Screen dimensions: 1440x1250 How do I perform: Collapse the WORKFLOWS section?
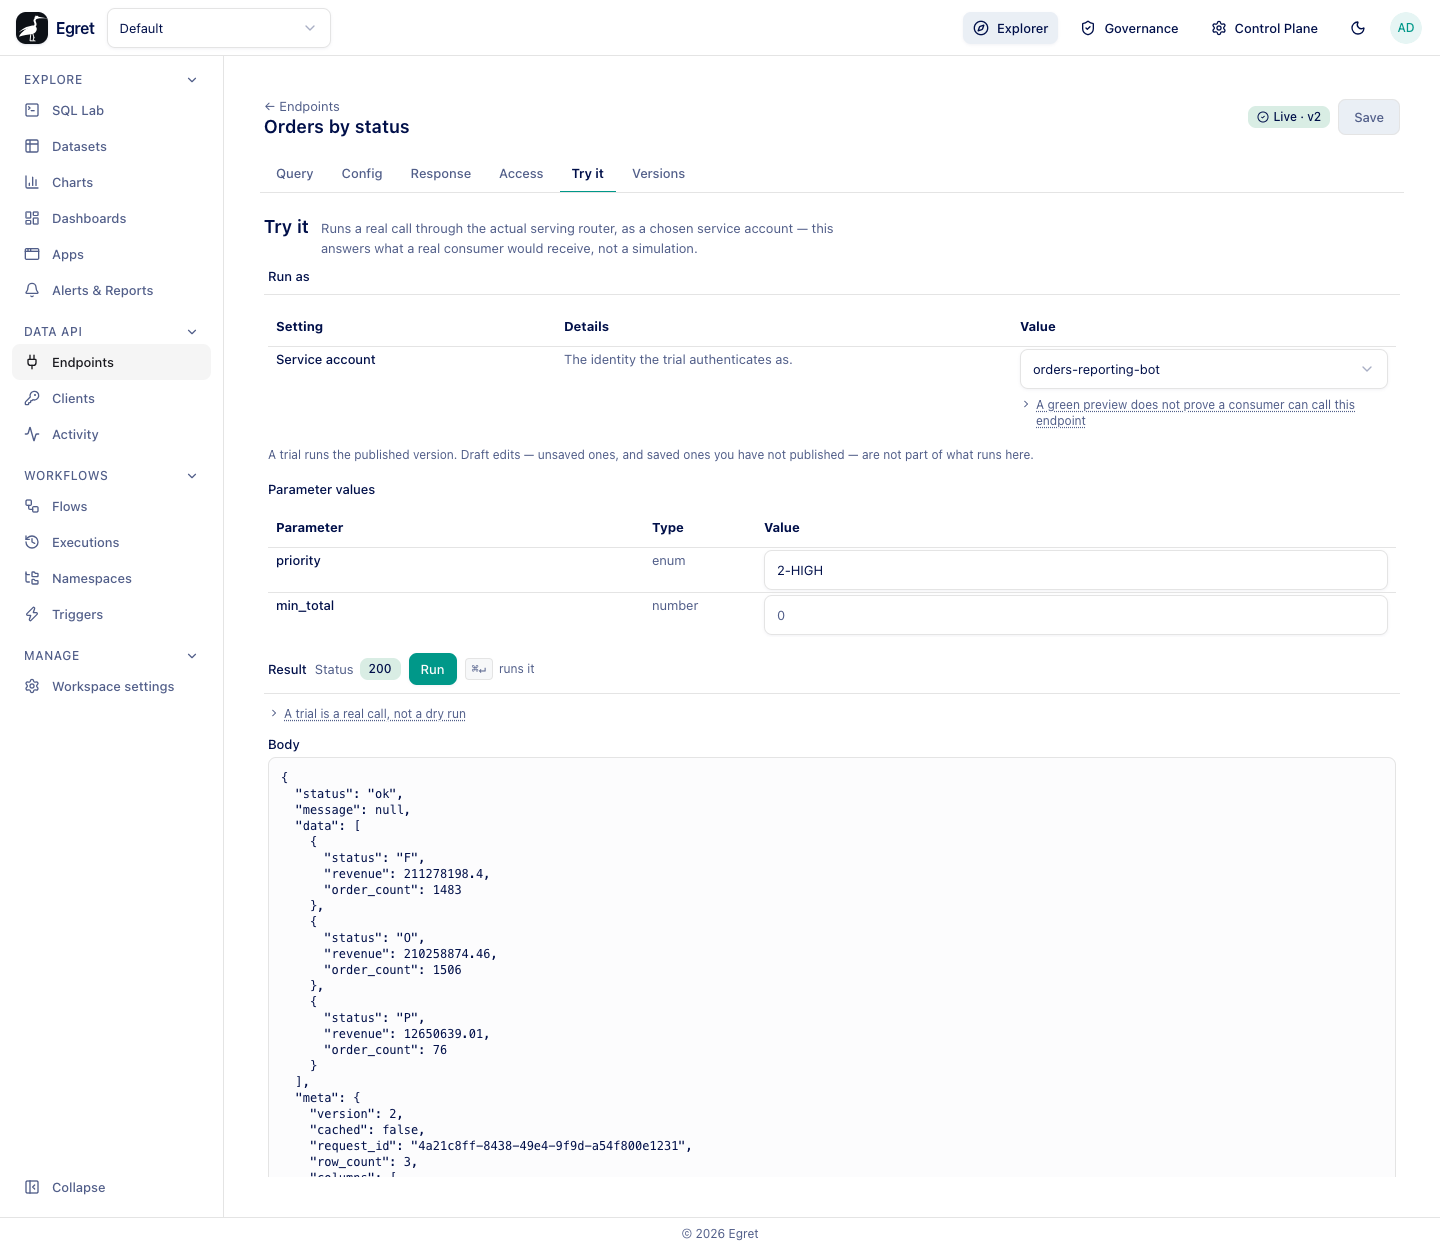pyautogui.click(x=192, y=476)
